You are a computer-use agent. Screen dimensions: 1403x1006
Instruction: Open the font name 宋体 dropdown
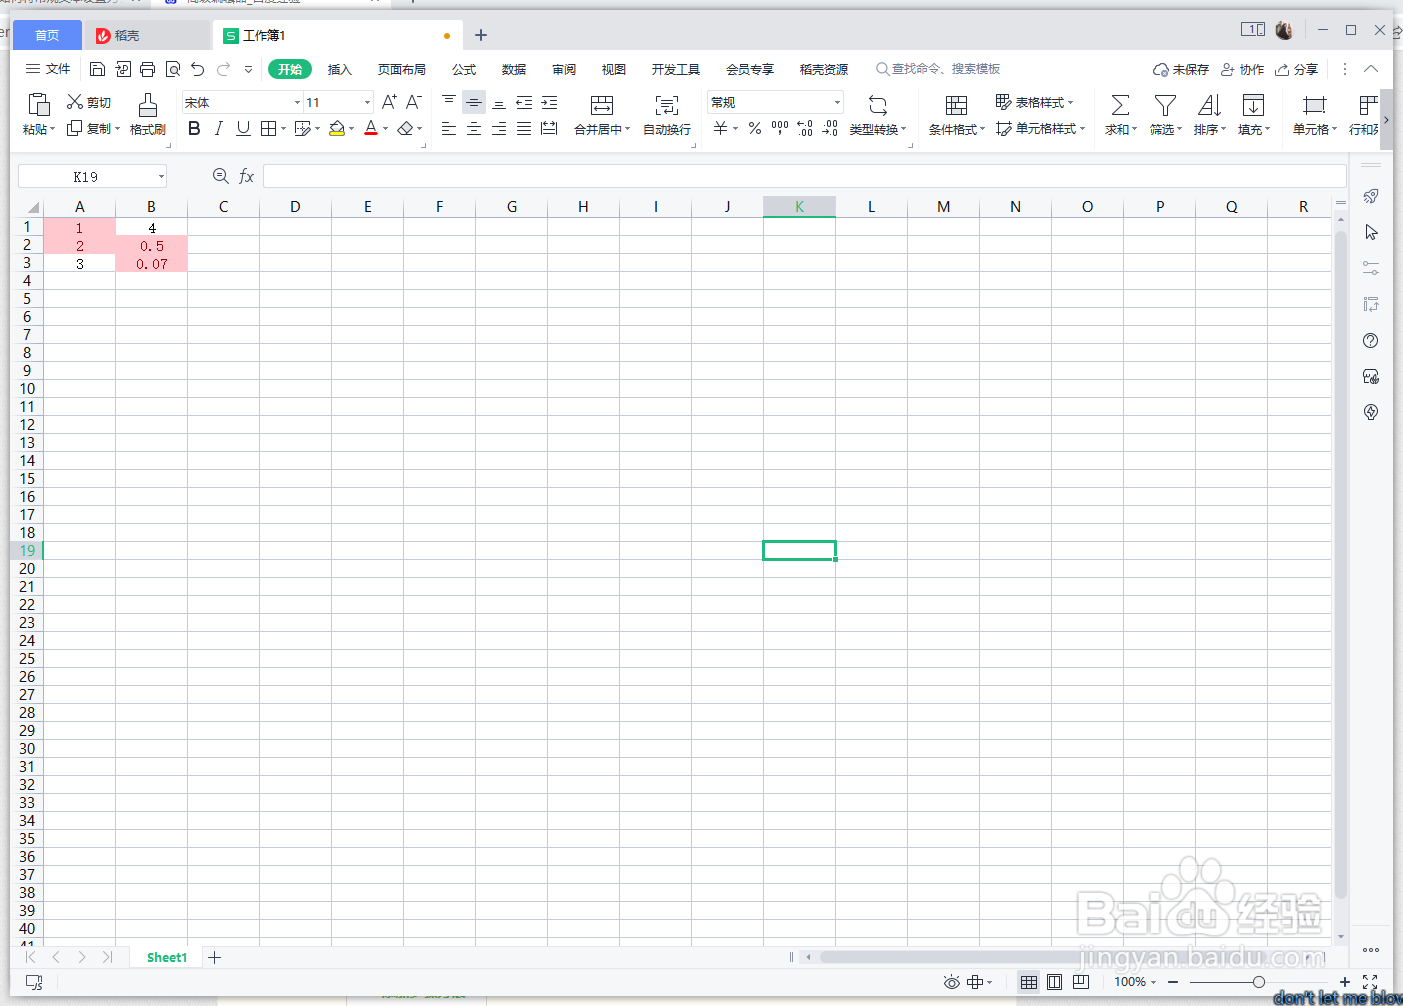point(297,102)
